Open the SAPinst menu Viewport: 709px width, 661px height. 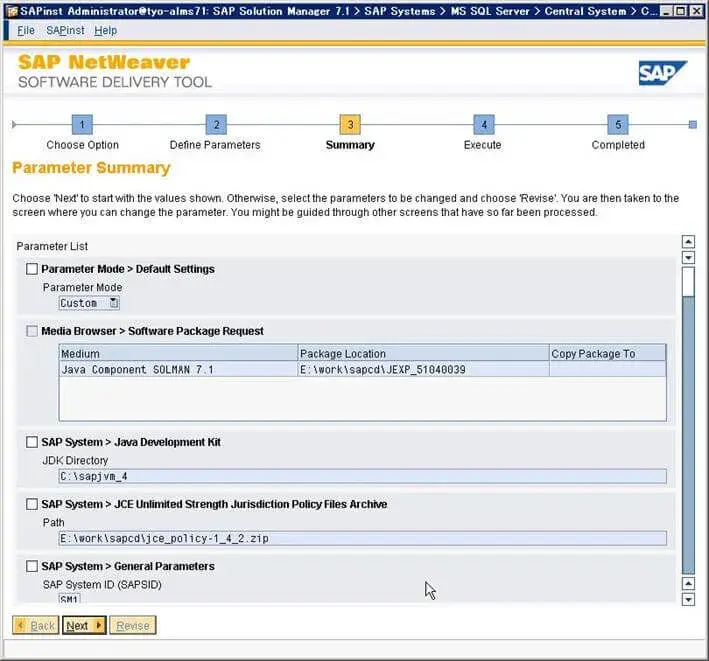[65, 30]
